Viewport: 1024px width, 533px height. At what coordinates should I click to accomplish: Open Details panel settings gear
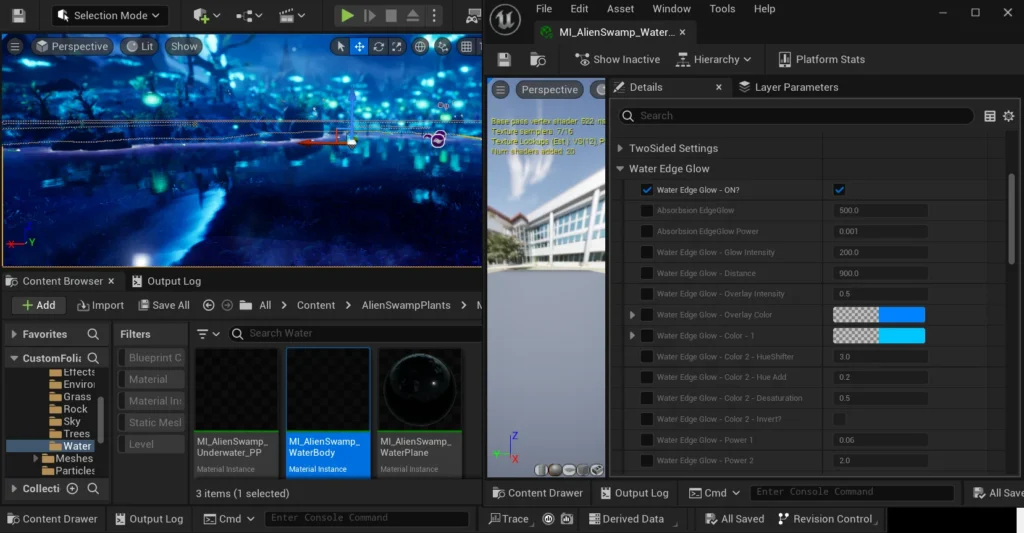point(1008,116)
